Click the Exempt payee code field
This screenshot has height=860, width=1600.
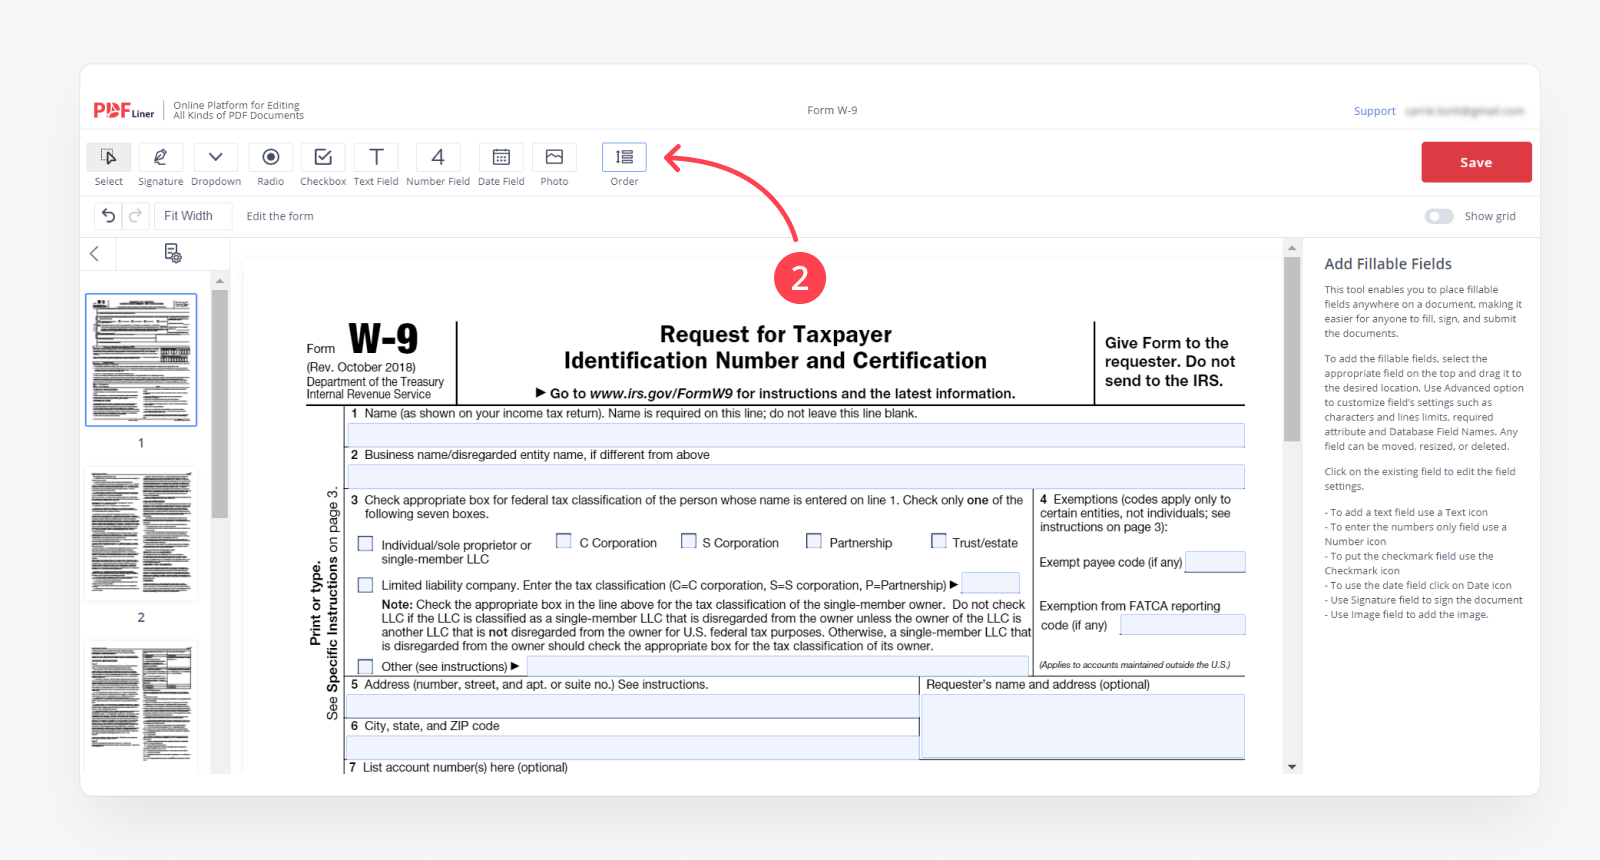(x=1215, y=562)
